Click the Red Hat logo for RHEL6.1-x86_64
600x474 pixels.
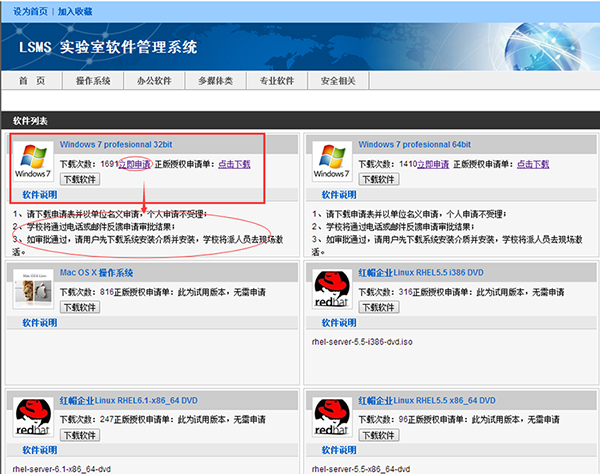tap(33, 417)
